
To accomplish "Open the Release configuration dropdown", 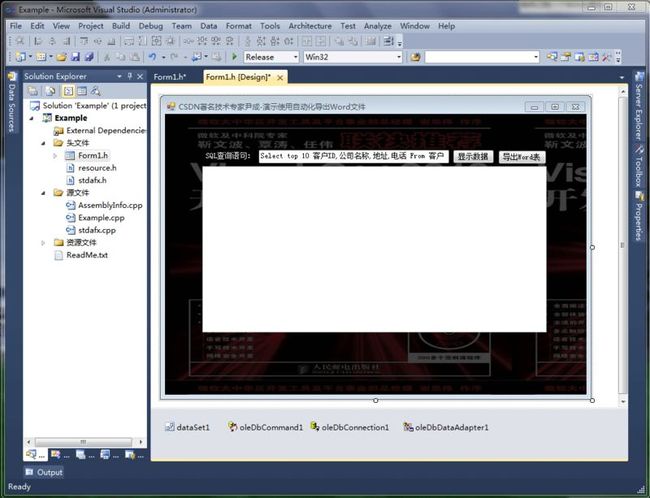I will pos(296,57).
